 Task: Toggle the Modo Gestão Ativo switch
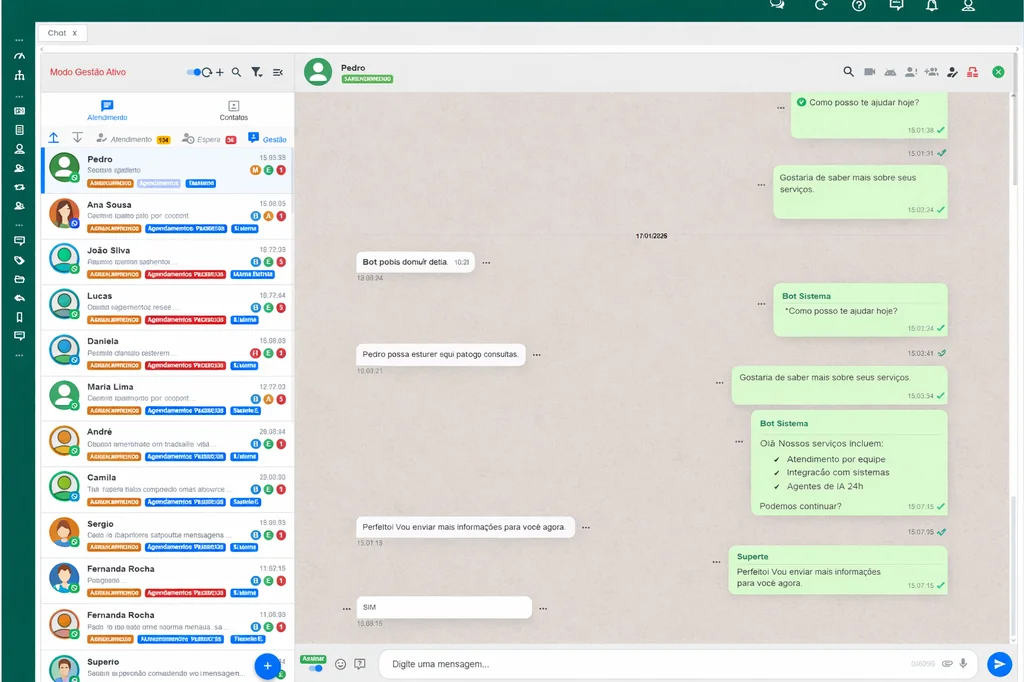pos(194,72)
